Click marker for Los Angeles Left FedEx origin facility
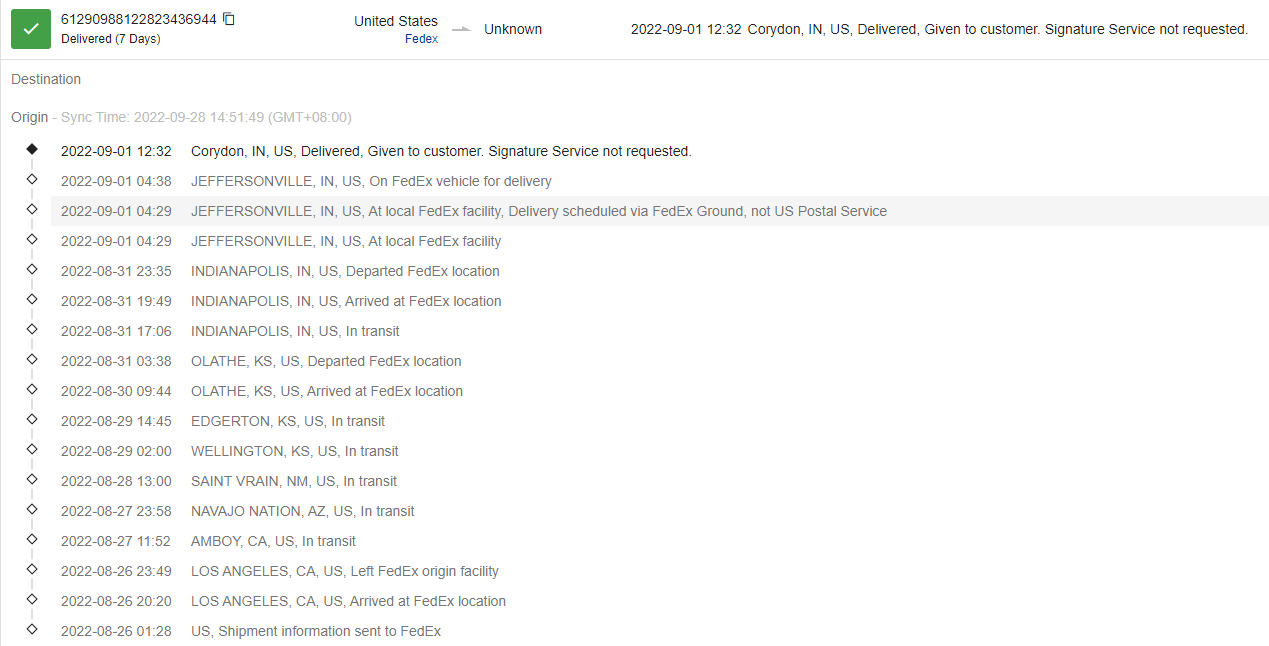The height and width of the screenshot is (646, 1269). (32, 569)
